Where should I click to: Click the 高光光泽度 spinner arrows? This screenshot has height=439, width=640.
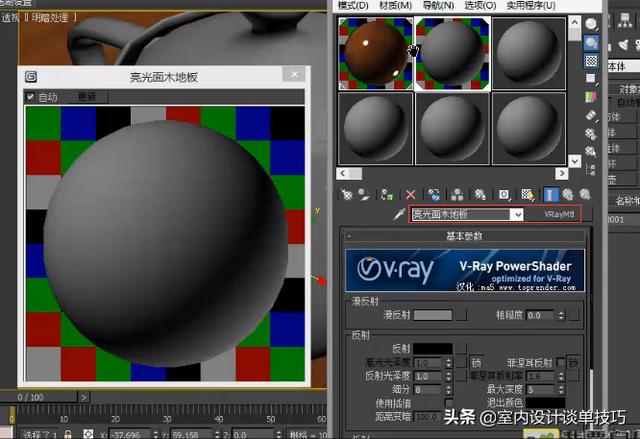pos(449,362)
